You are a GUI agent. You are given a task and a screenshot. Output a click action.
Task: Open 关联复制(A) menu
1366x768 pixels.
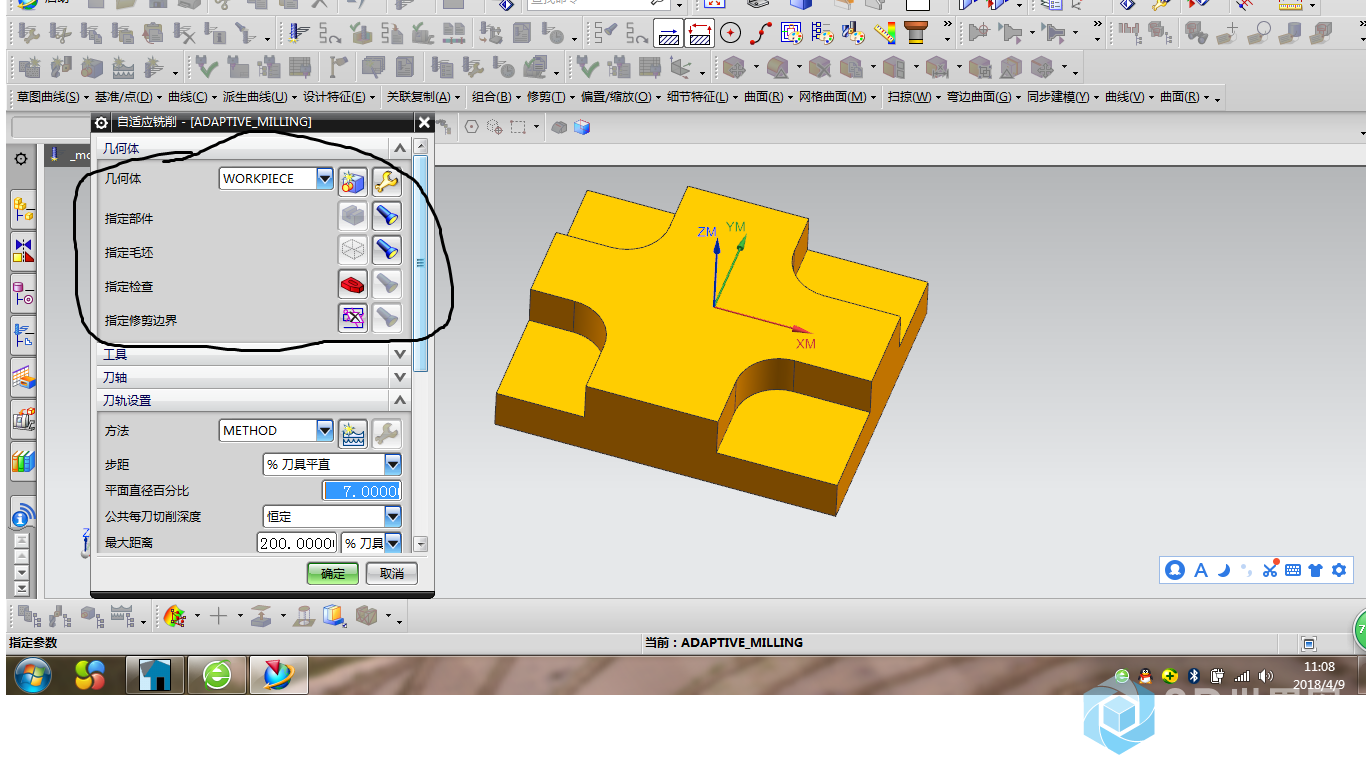424,97
